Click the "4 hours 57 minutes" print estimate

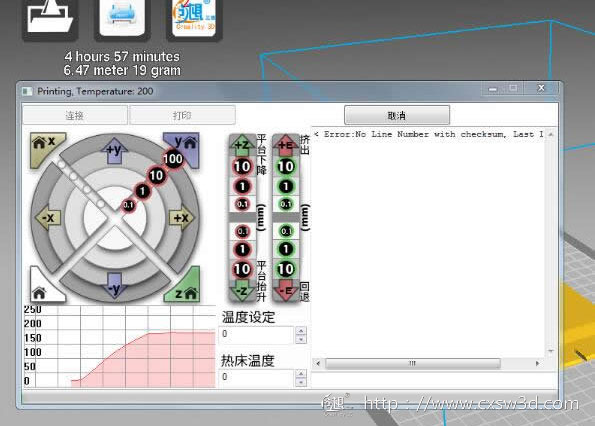point(122,57)
